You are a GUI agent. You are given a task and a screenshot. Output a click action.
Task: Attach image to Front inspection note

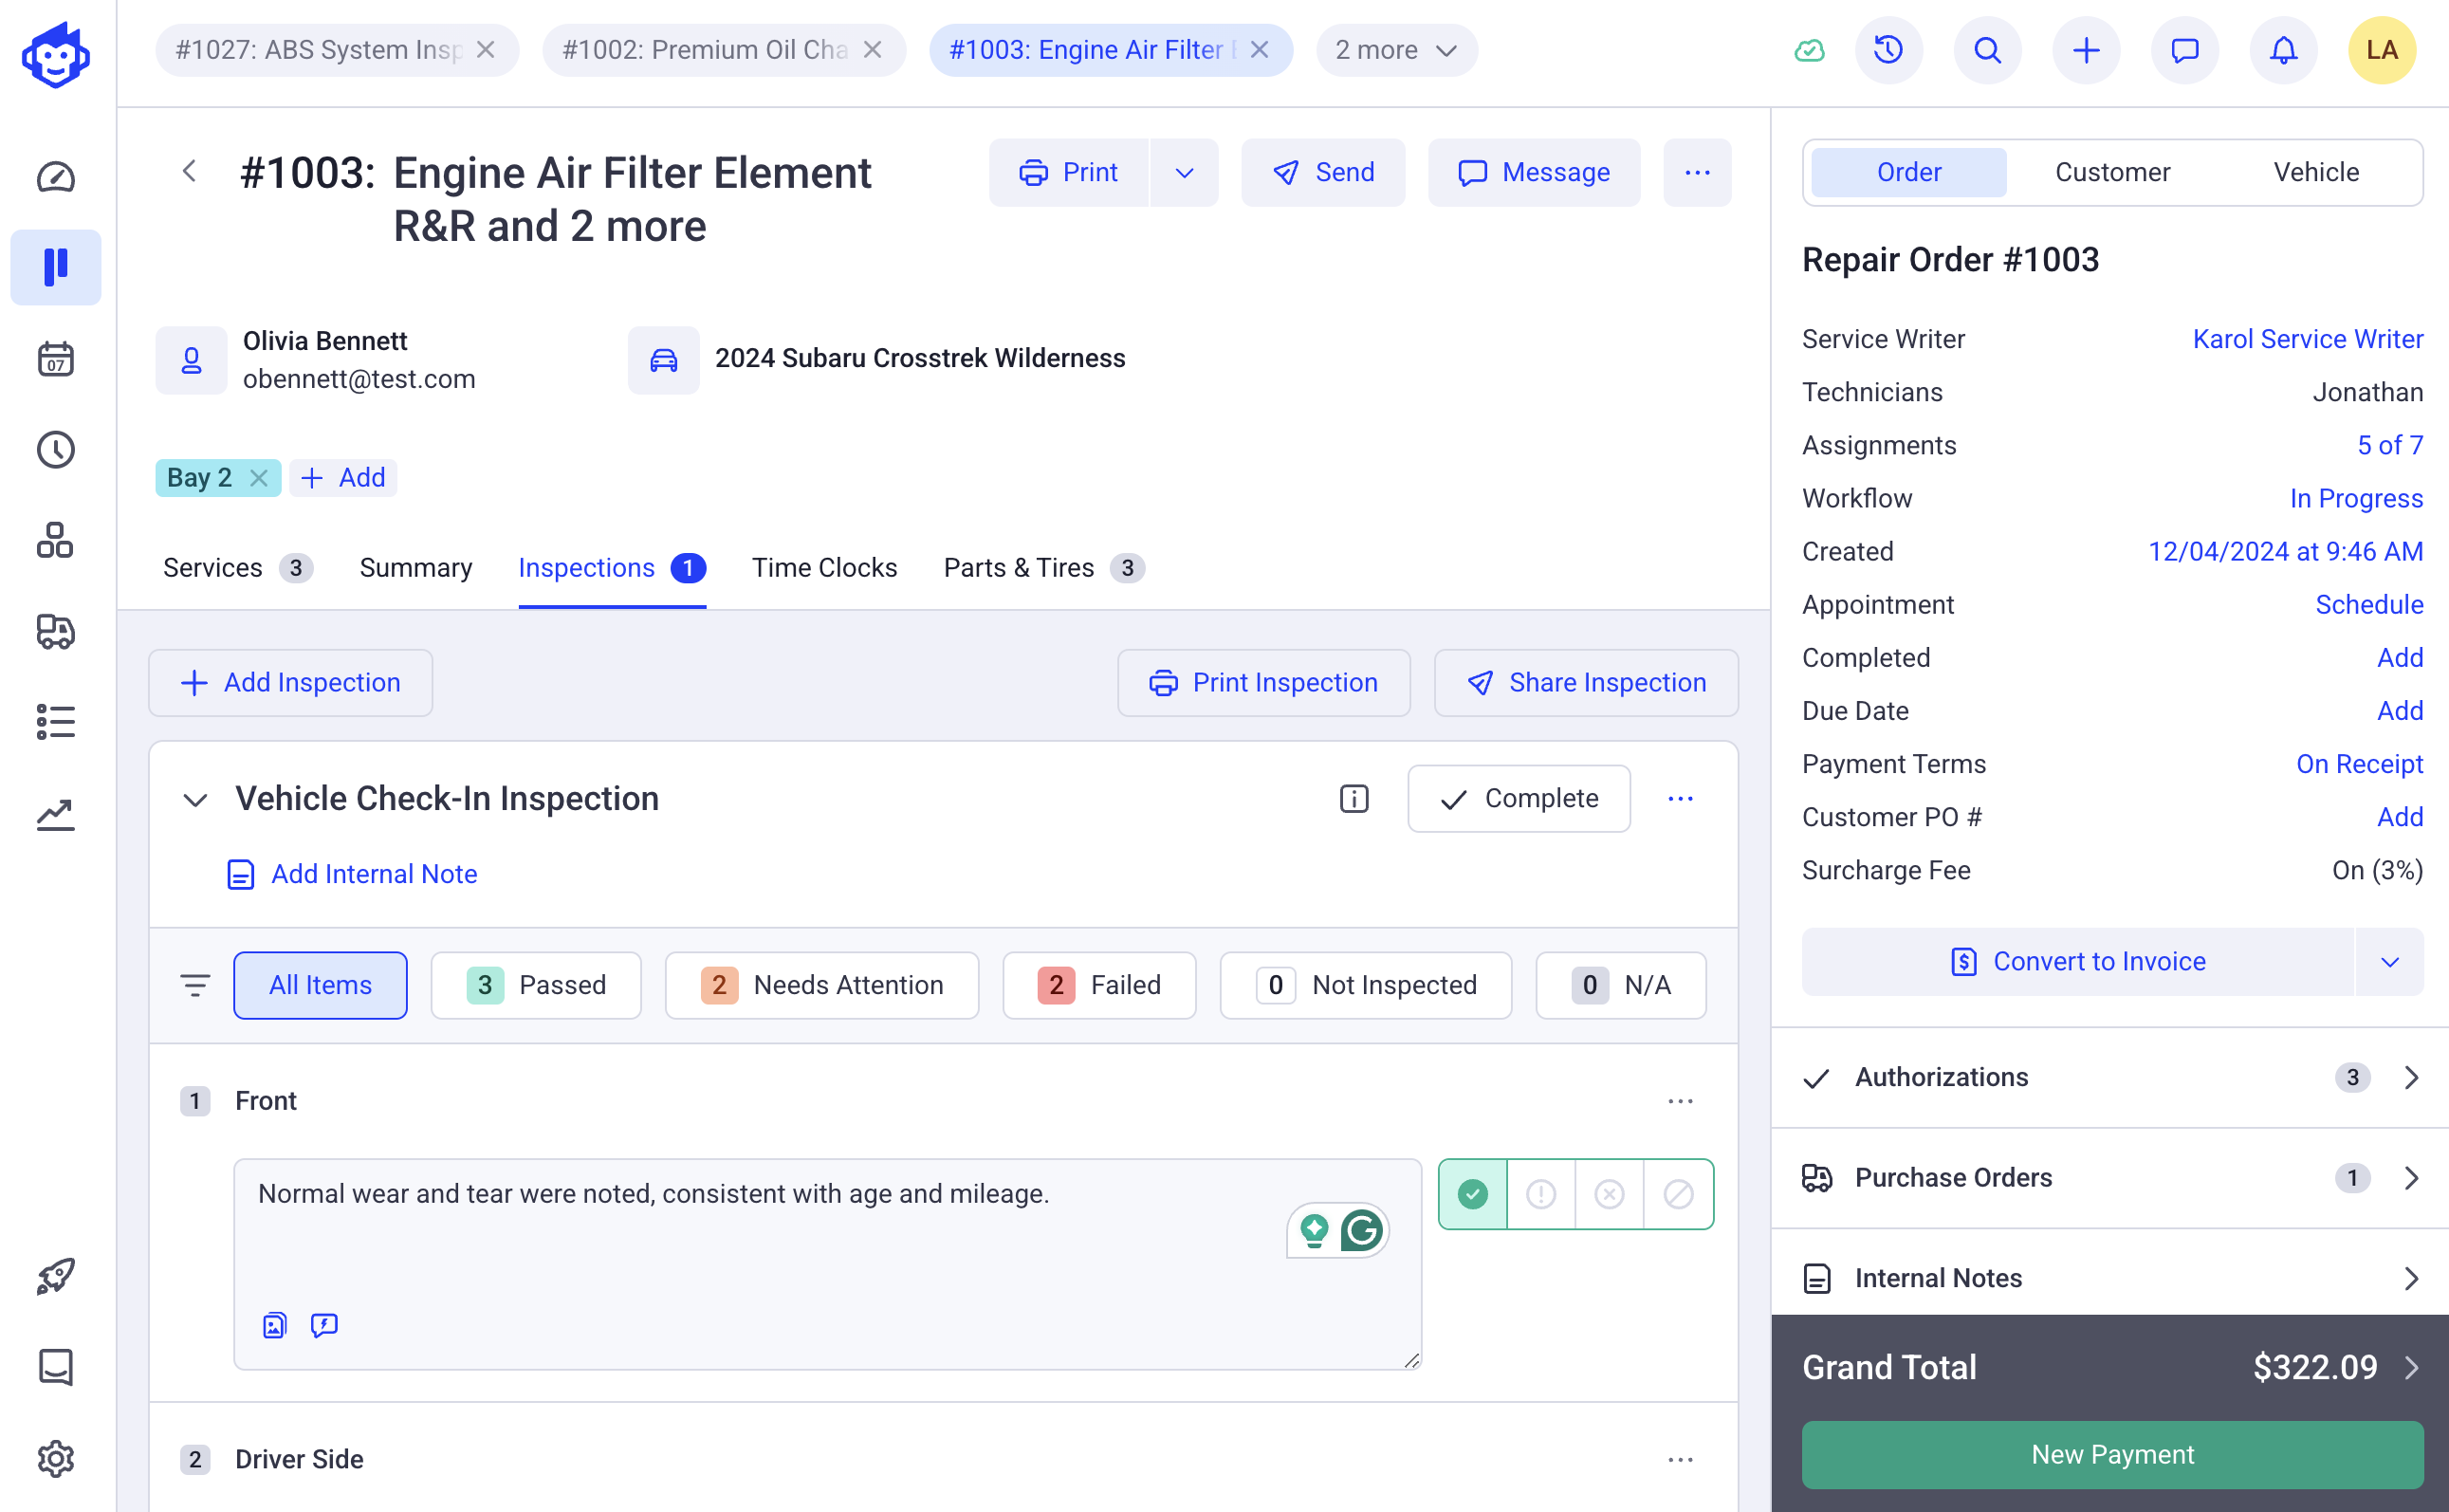coord(274,1325)
